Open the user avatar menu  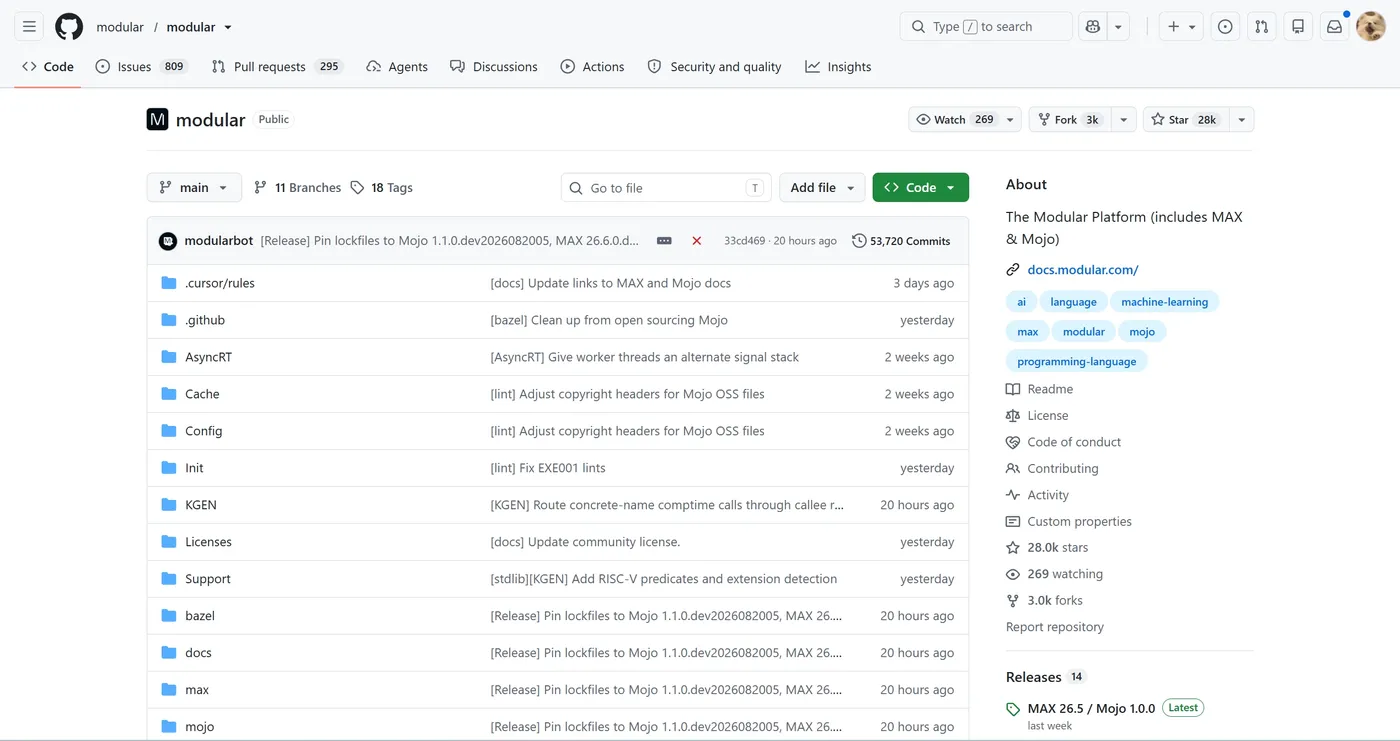coord(1370,27)
